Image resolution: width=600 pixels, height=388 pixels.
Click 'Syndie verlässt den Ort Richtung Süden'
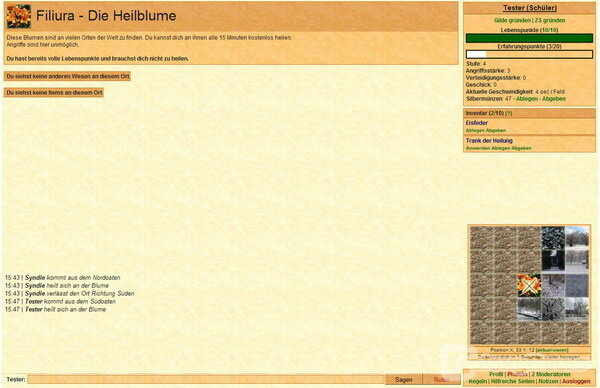[x=70, y=293]
